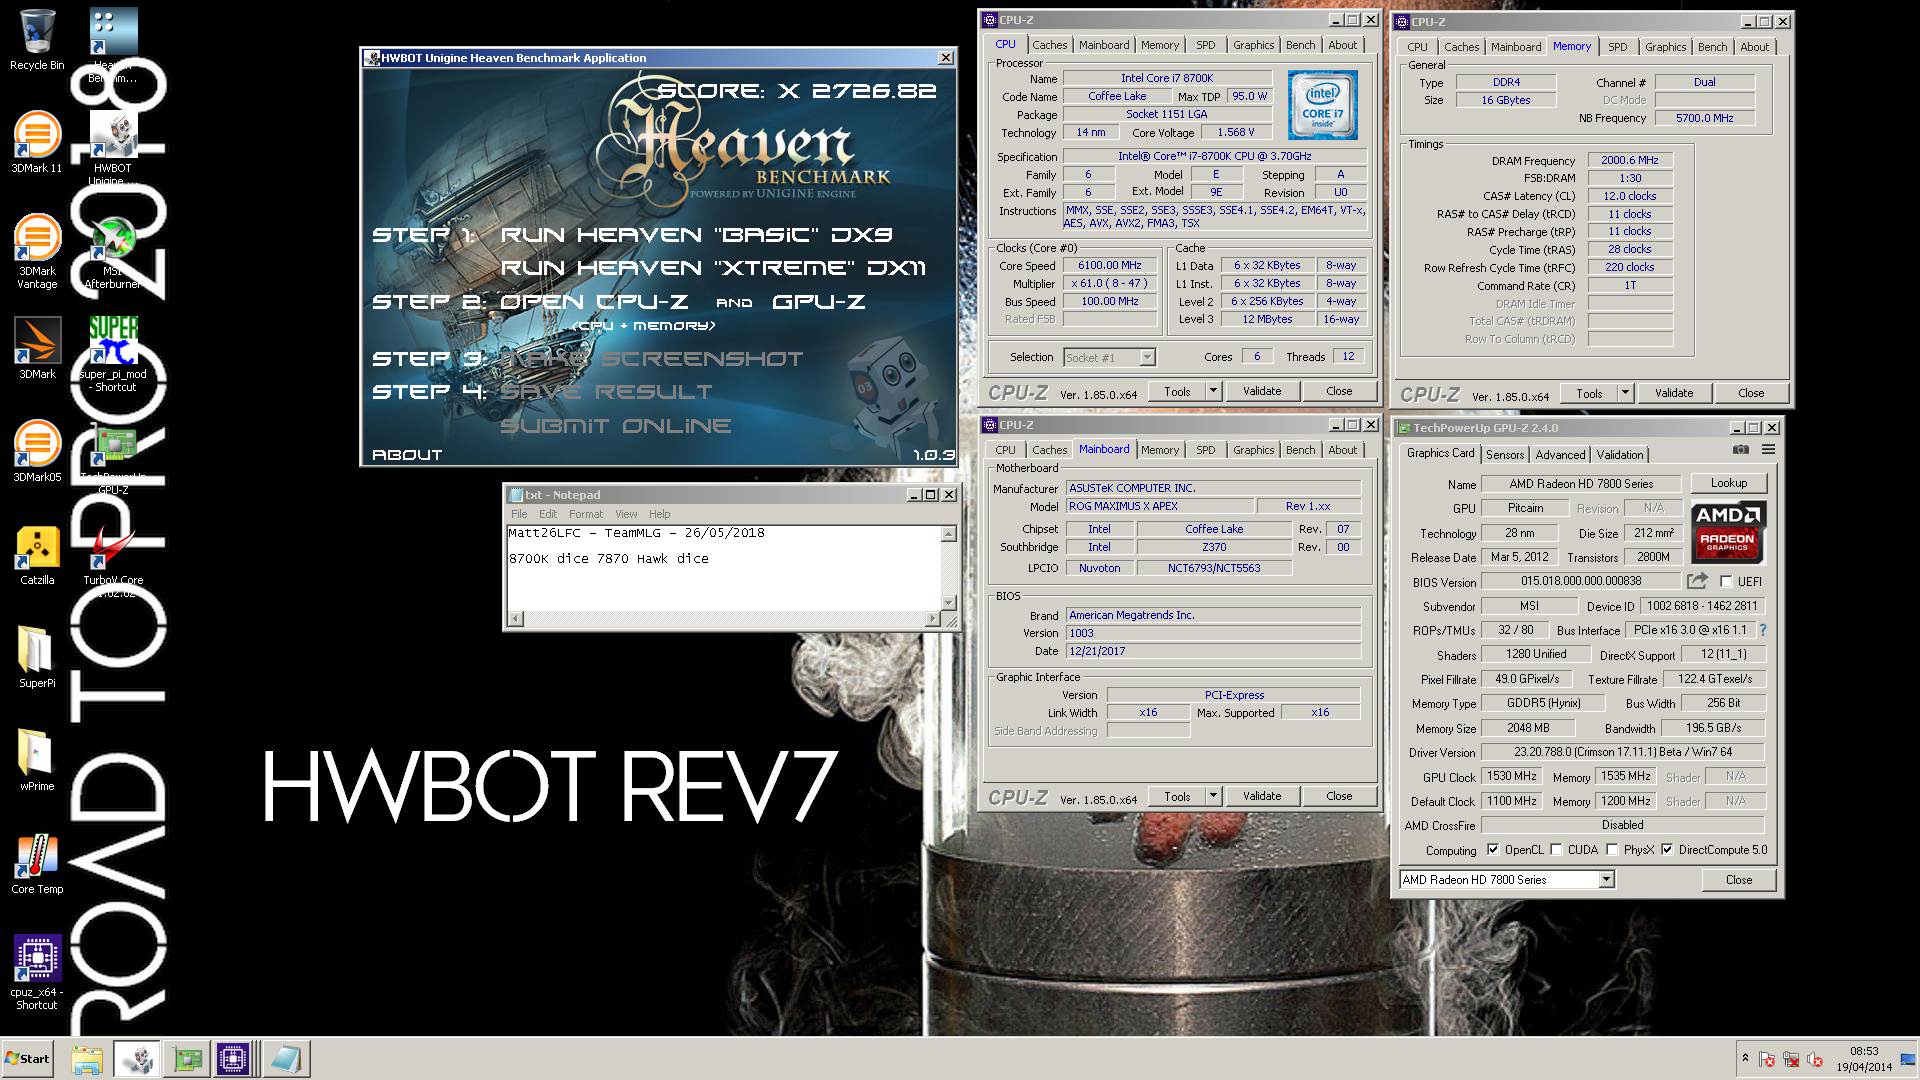
Task: Open Tools dropdown arrow in CPU-Z CPU window
Action: coord(1213,391)
